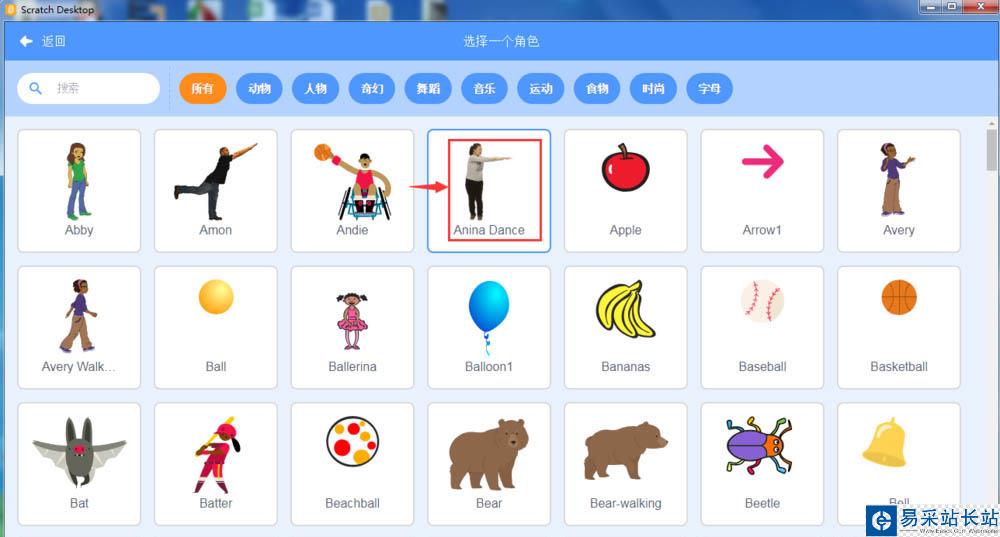
Task: Click the 搜索 search input field
Action: pyautogui.click(x=89, y=89)
